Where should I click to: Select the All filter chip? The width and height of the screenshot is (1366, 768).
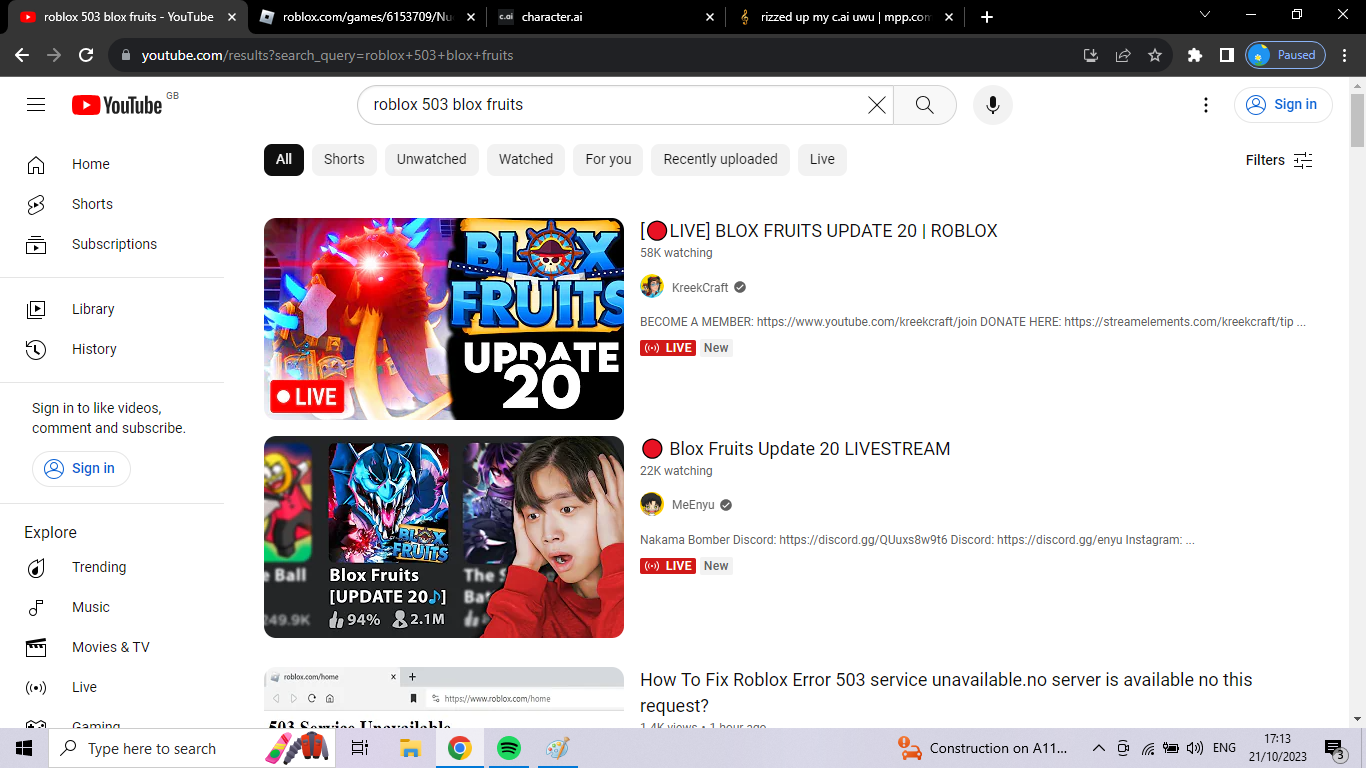(284, 159)
